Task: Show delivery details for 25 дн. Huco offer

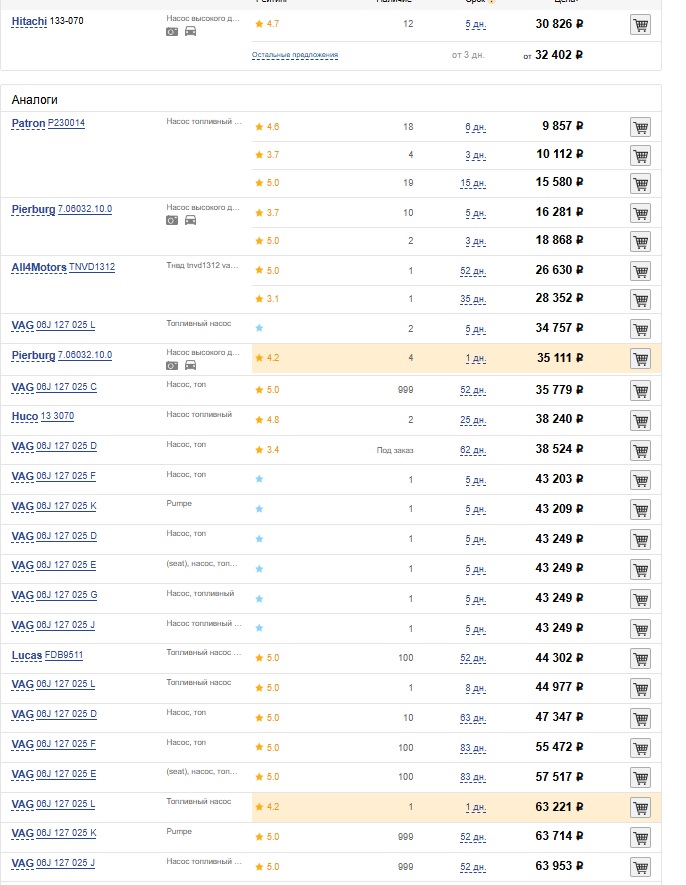Action: pos(473,420)
